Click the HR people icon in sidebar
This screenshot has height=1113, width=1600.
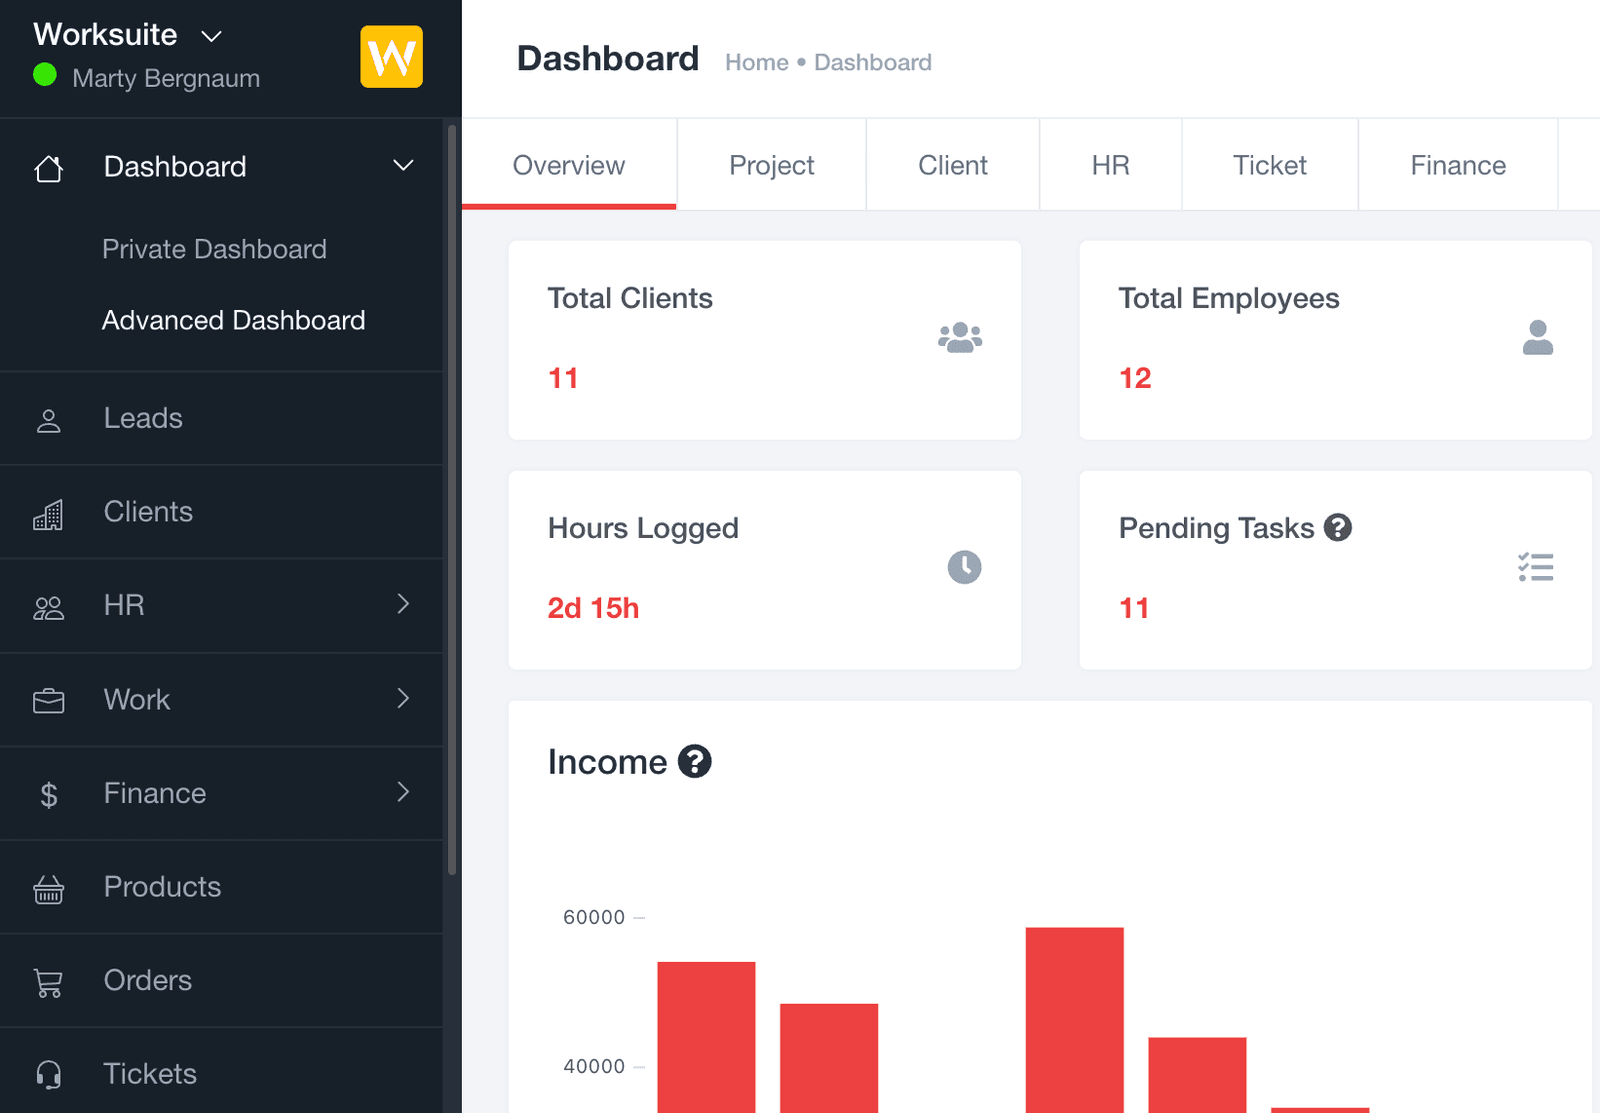pos(48,605)
